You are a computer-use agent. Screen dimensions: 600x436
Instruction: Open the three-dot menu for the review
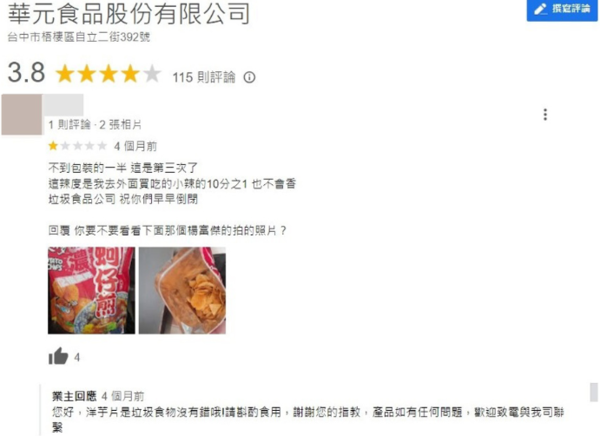545,114
